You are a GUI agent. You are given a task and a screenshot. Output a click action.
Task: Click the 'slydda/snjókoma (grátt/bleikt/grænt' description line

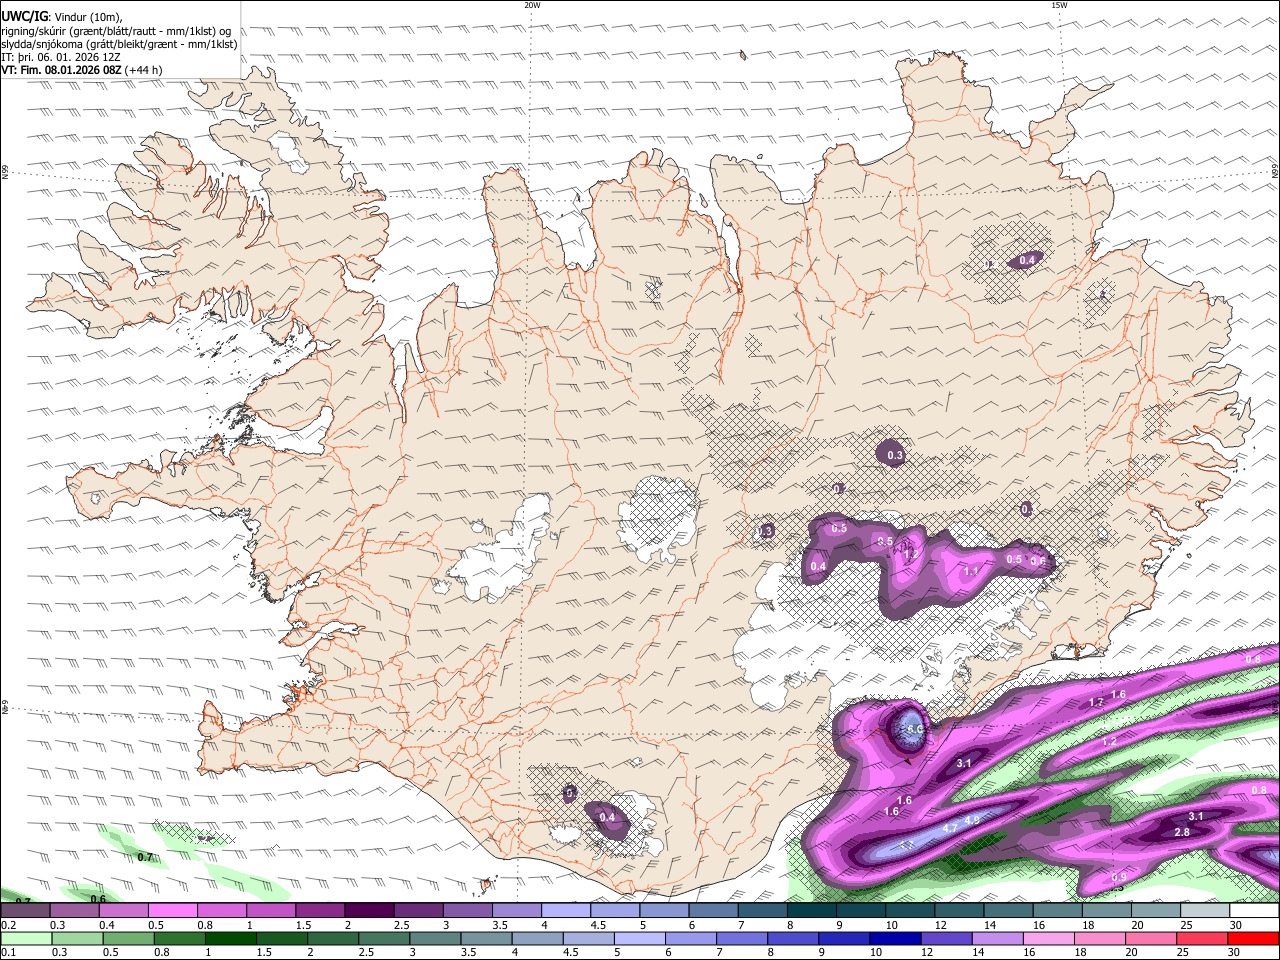tap(119, 44)
